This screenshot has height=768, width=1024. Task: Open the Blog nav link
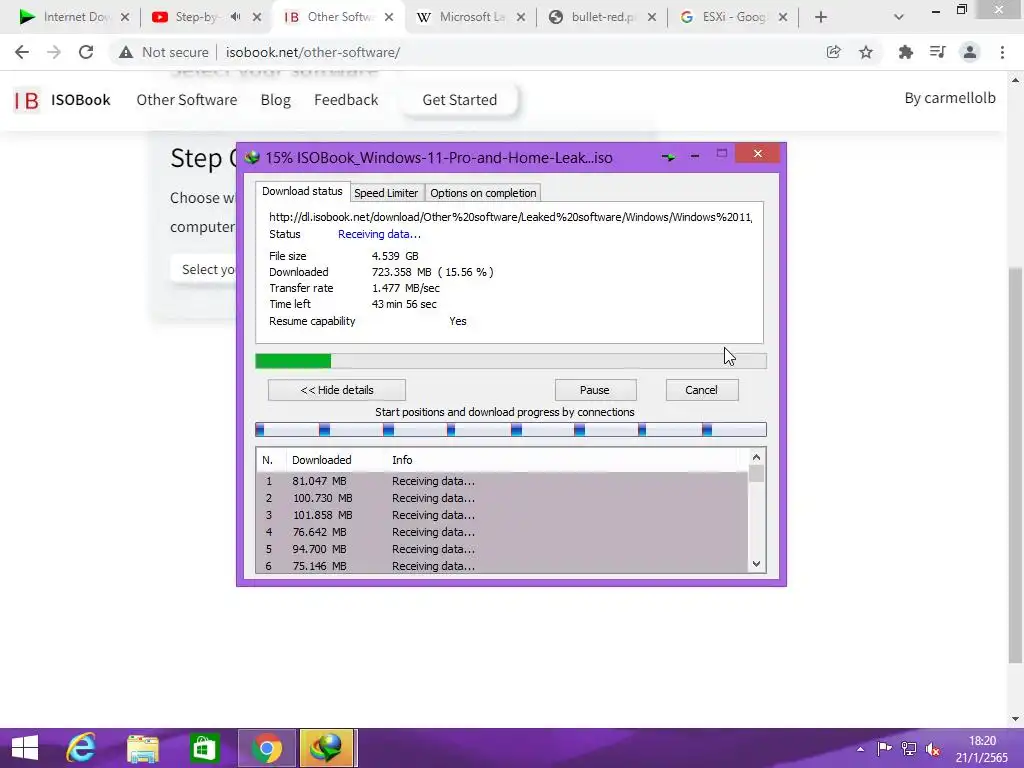click(x=276, y=100)
